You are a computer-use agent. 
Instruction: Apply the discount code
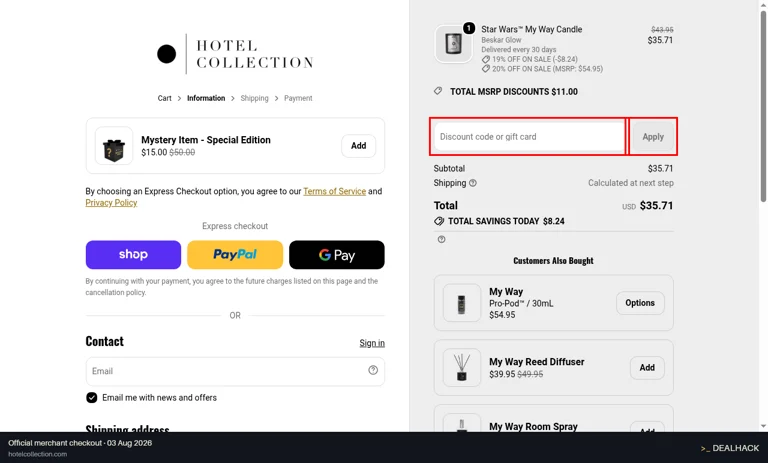tap(653, 137)
